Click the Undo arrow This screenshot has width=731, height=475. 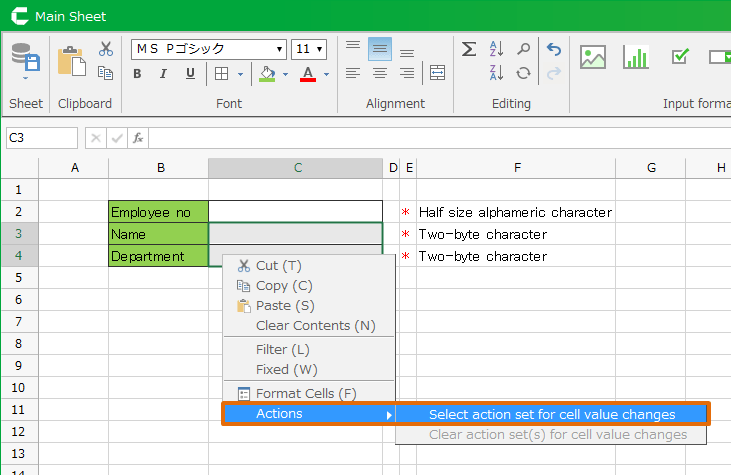click(554, 49)
